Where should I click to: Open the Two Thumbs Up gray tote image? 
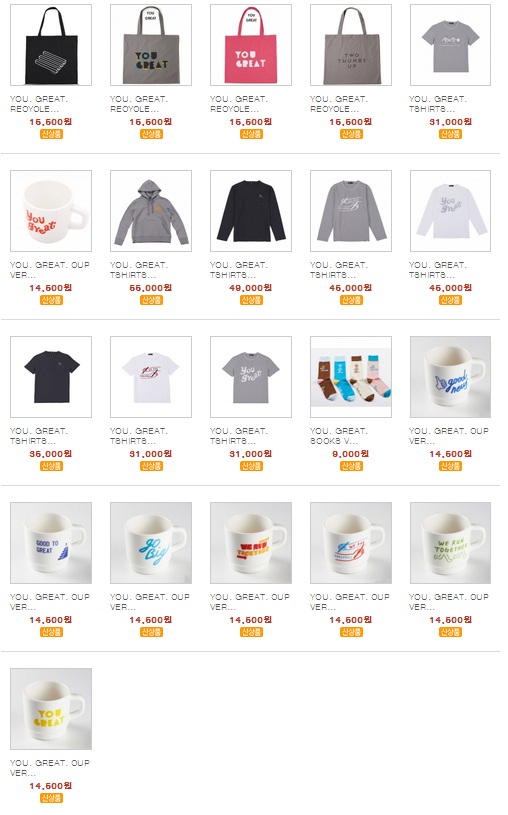[351, 45]
